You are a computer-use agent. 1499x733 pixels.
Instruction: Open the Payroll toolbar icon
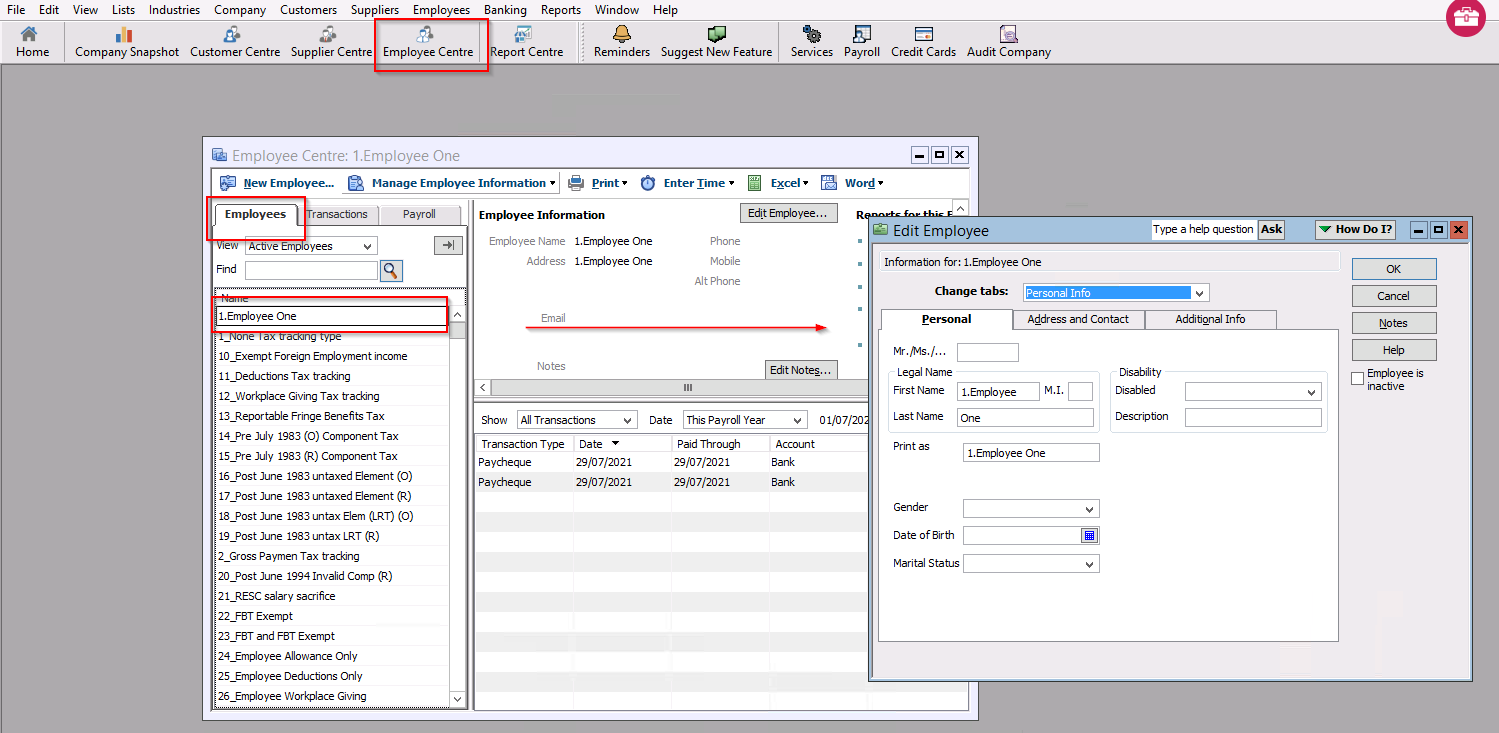click(861, 42)
